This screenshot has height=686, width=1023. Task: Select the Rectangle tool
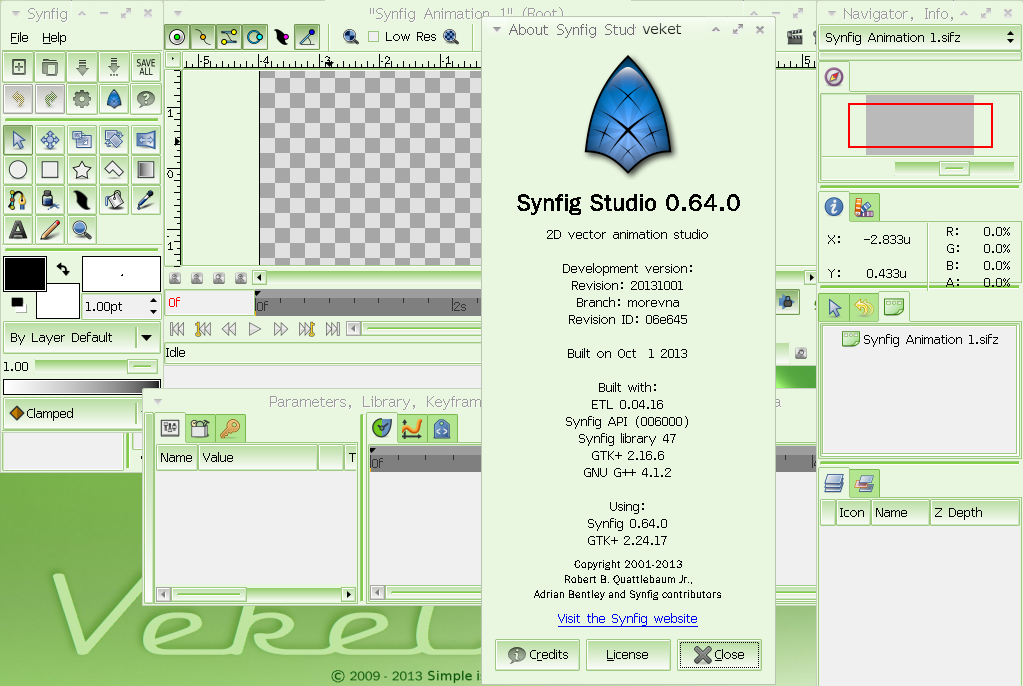pyautogui.click(x=50, y=170)
